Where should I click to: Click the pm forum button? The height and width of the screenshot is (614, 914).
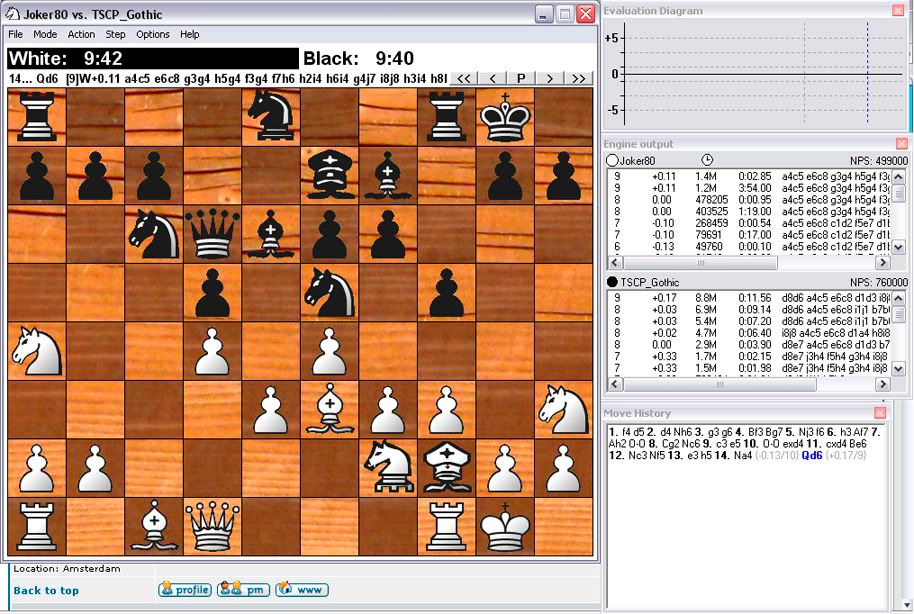click(x=243, y=590)
